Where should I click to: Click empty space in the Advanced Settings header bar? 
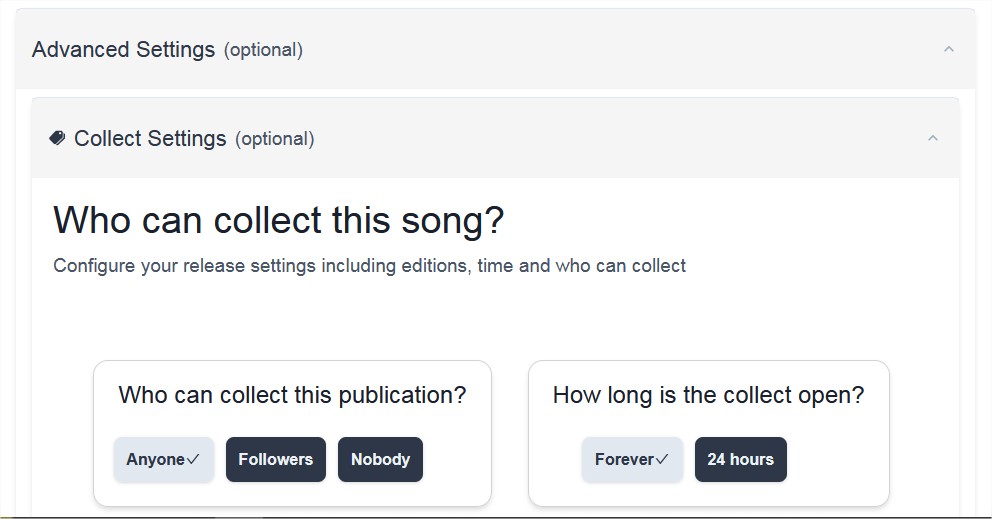click(x=620, y=49)
